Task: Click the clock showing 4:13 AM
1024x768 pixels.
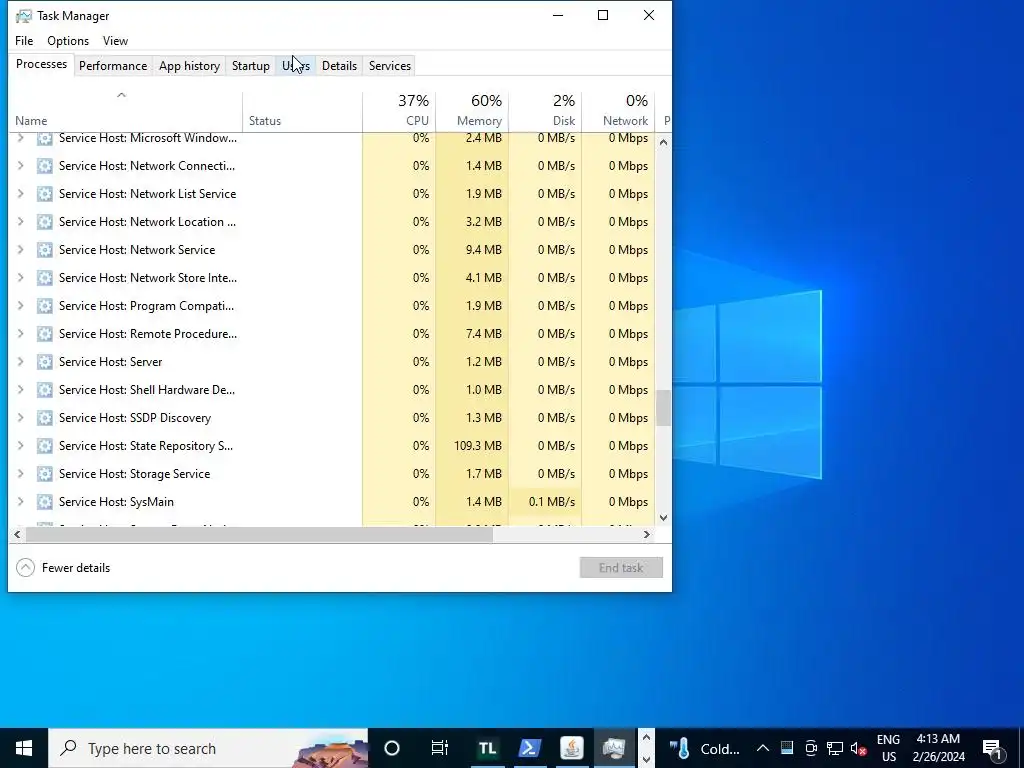Action: coord(938,748)
